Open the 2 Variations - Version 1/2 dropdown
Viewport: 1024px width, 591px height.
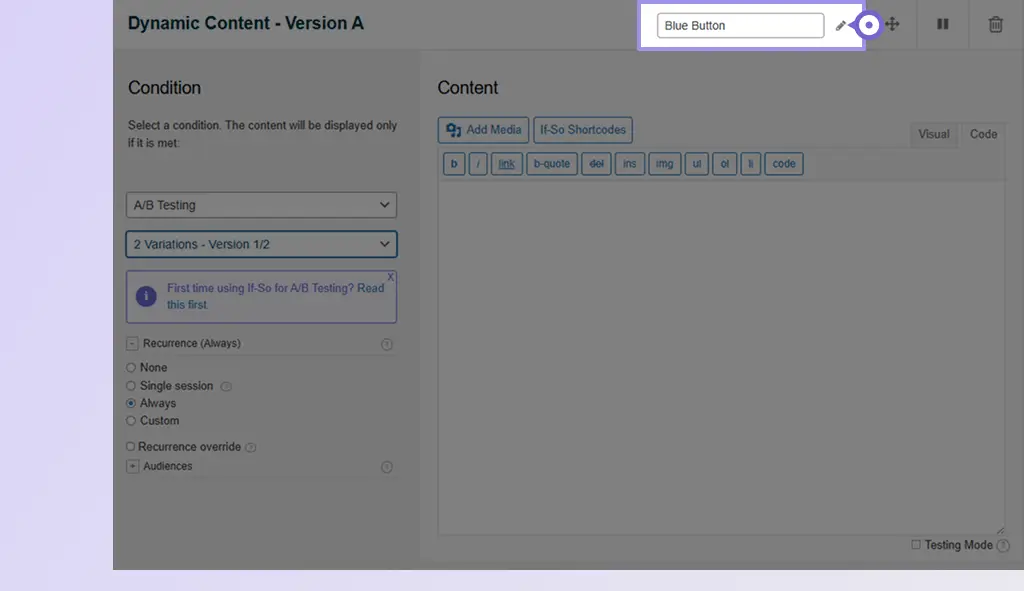261,244
